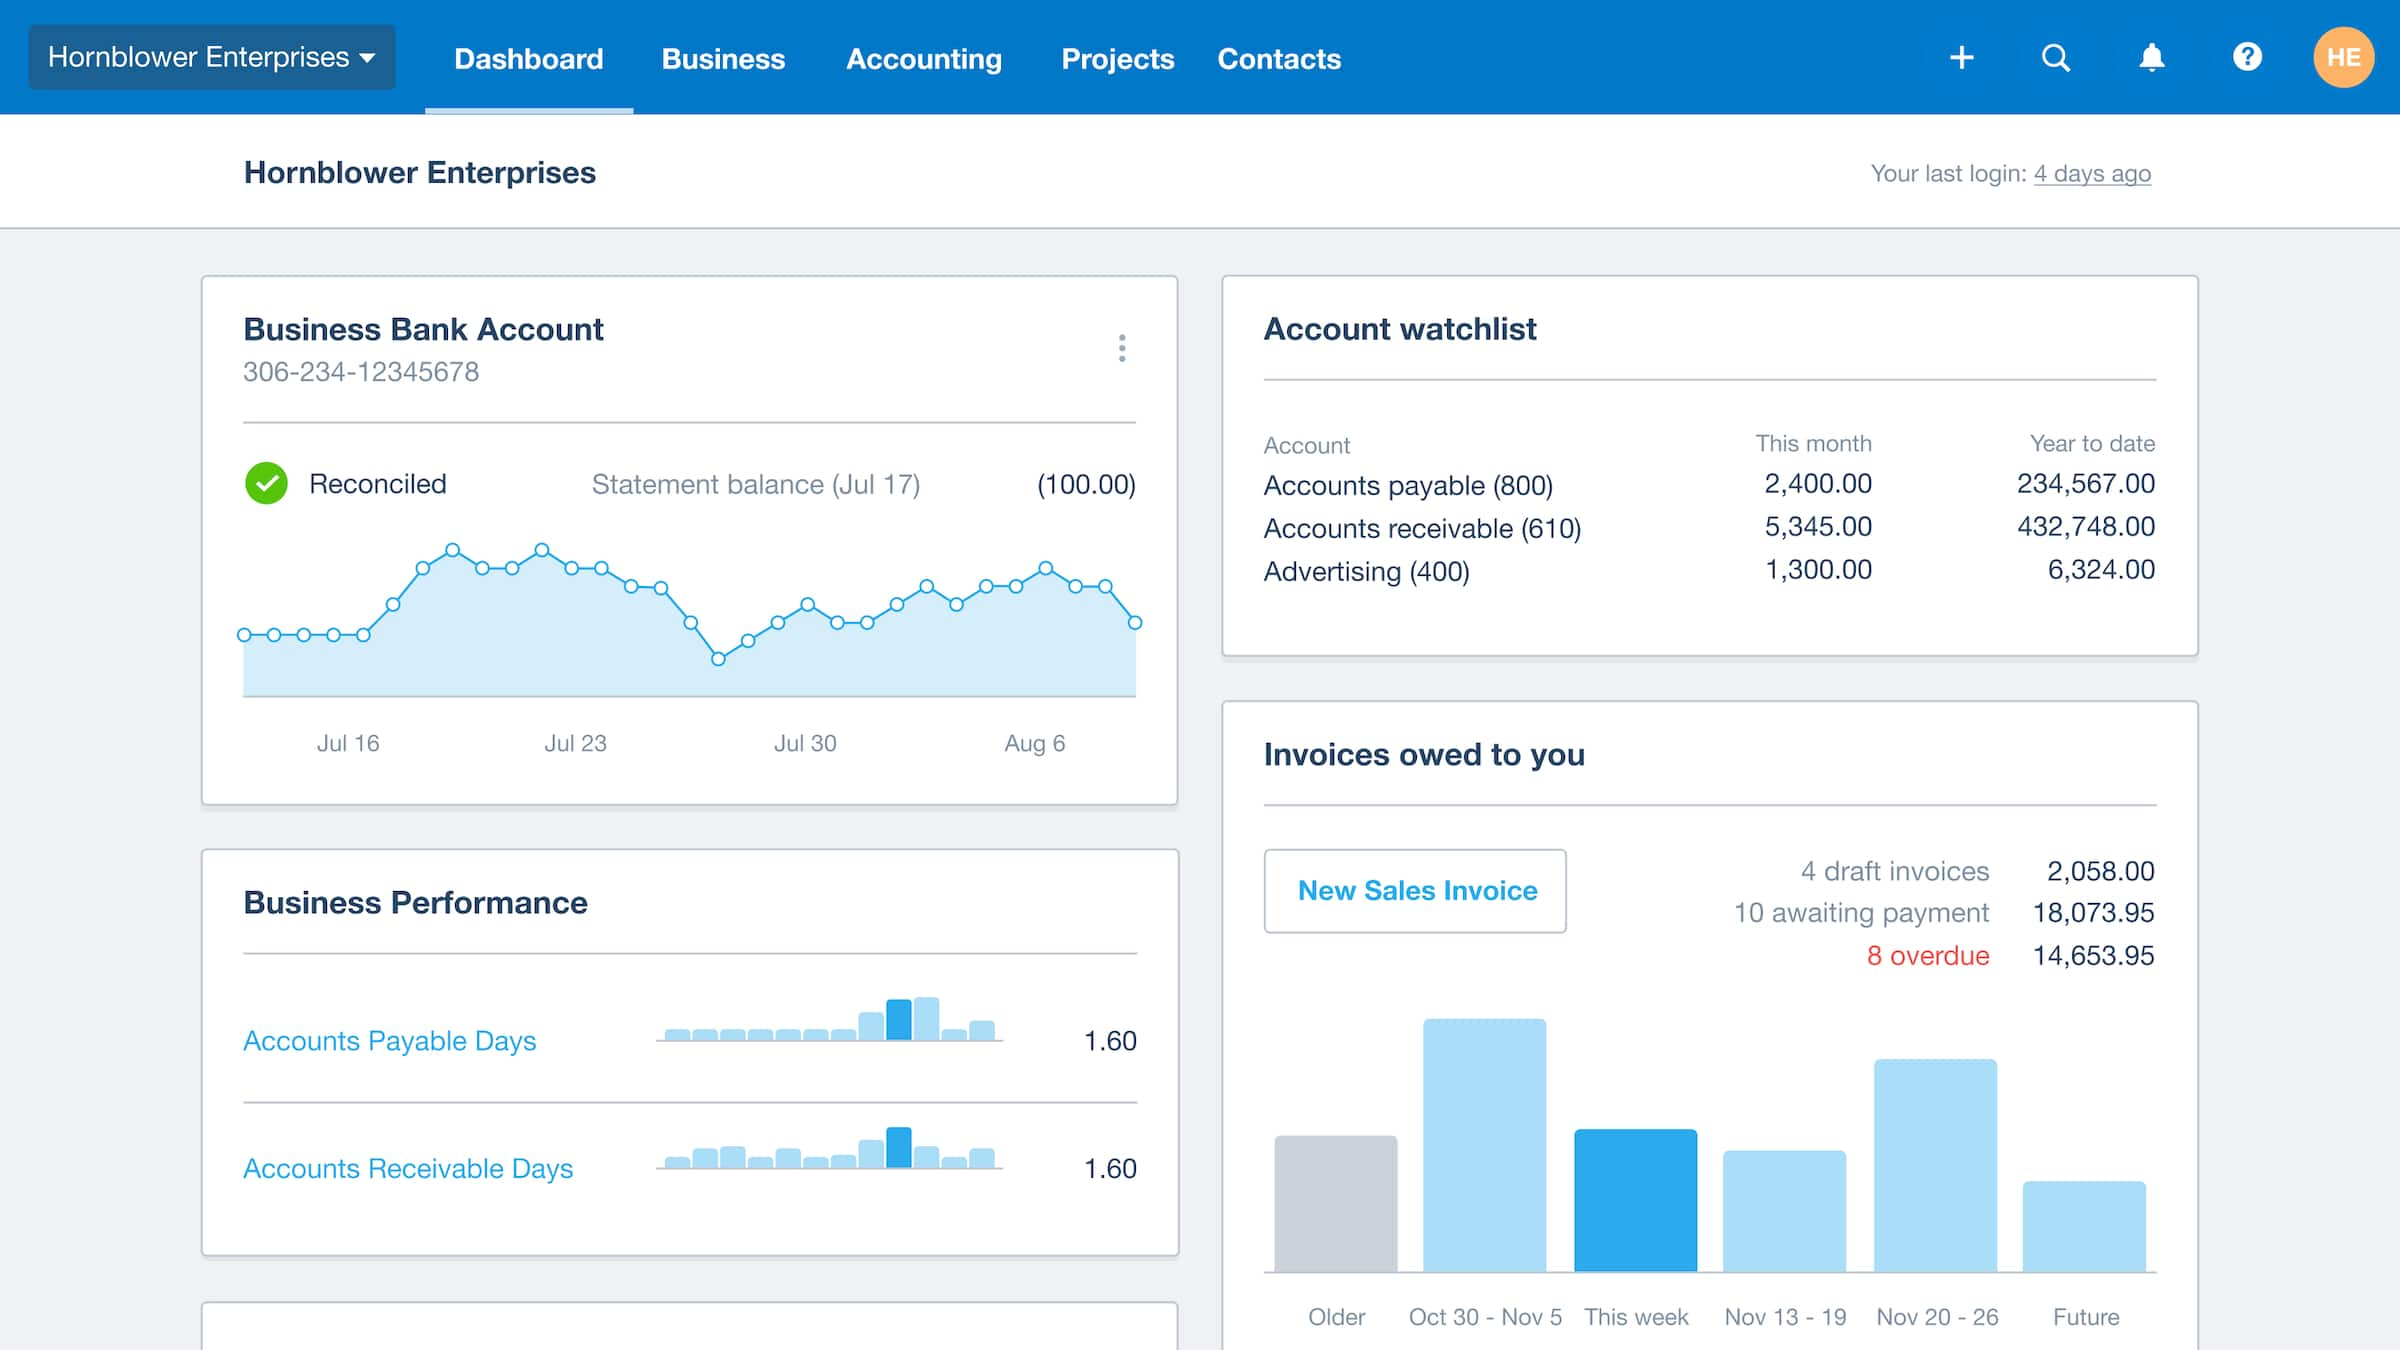Image resolution: width=2400 pixels, height=1350 pixels.
Task: Click the search icon in the top bar
Action: click(x=2055, y=58)
